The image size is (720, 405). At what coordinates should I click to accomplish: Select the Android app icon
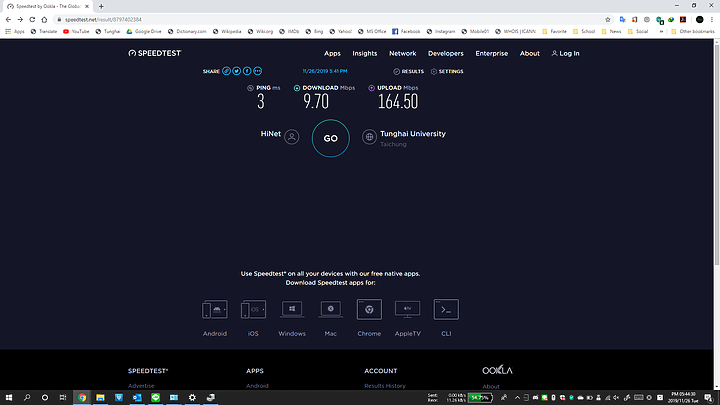(x=214, y=310)
